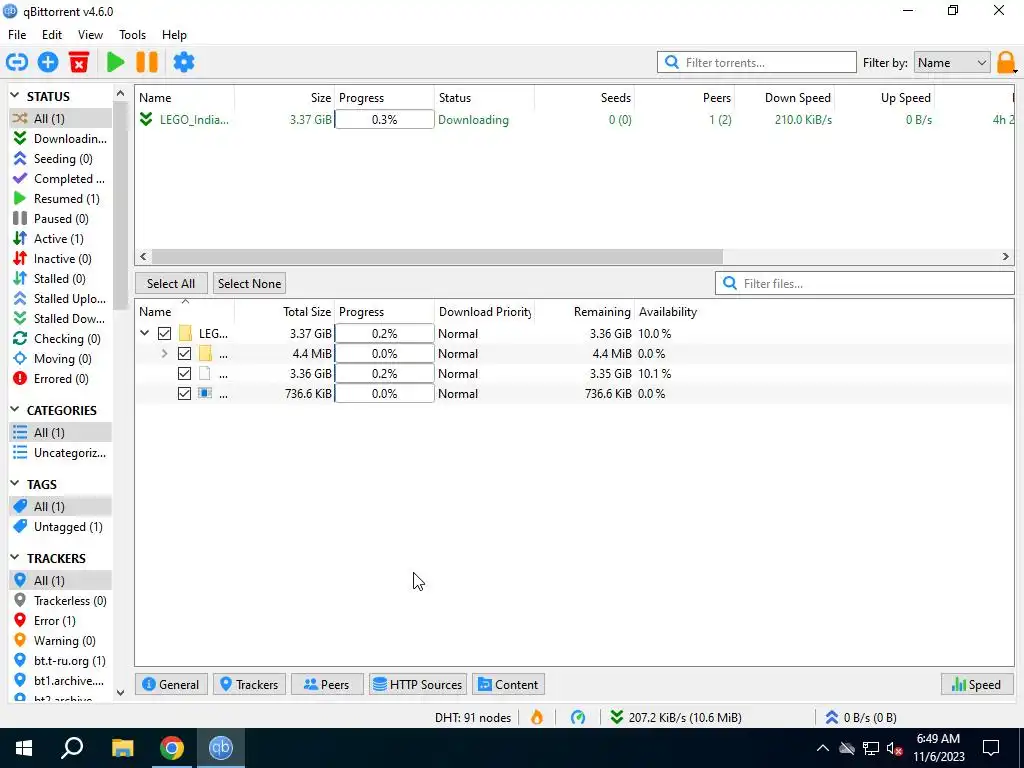Viewport: 1024px width, 768px height.
Task: Select the Seeding (0) status filter
Action: pos(60,159)
